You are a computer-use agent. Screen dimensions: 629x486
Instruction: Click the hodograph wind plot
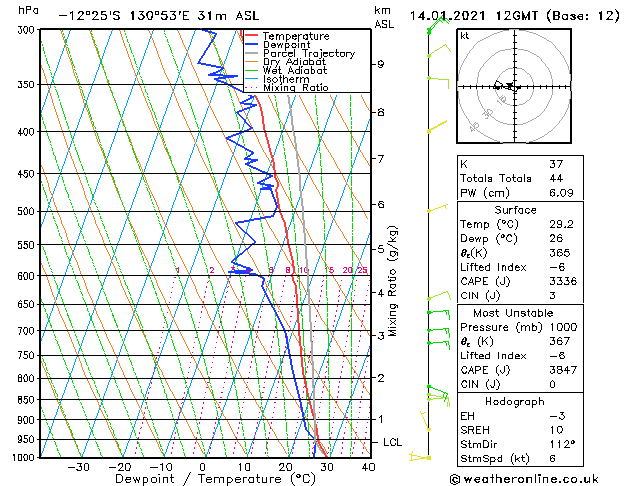click(514, 86)
